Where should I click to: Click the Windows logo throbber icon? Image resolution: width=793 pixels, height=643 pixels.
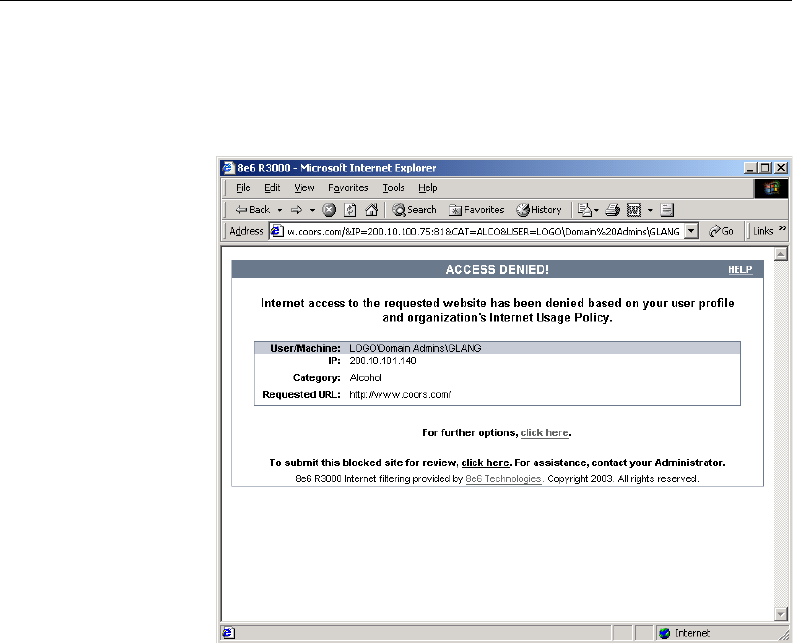tap(771, 188)
